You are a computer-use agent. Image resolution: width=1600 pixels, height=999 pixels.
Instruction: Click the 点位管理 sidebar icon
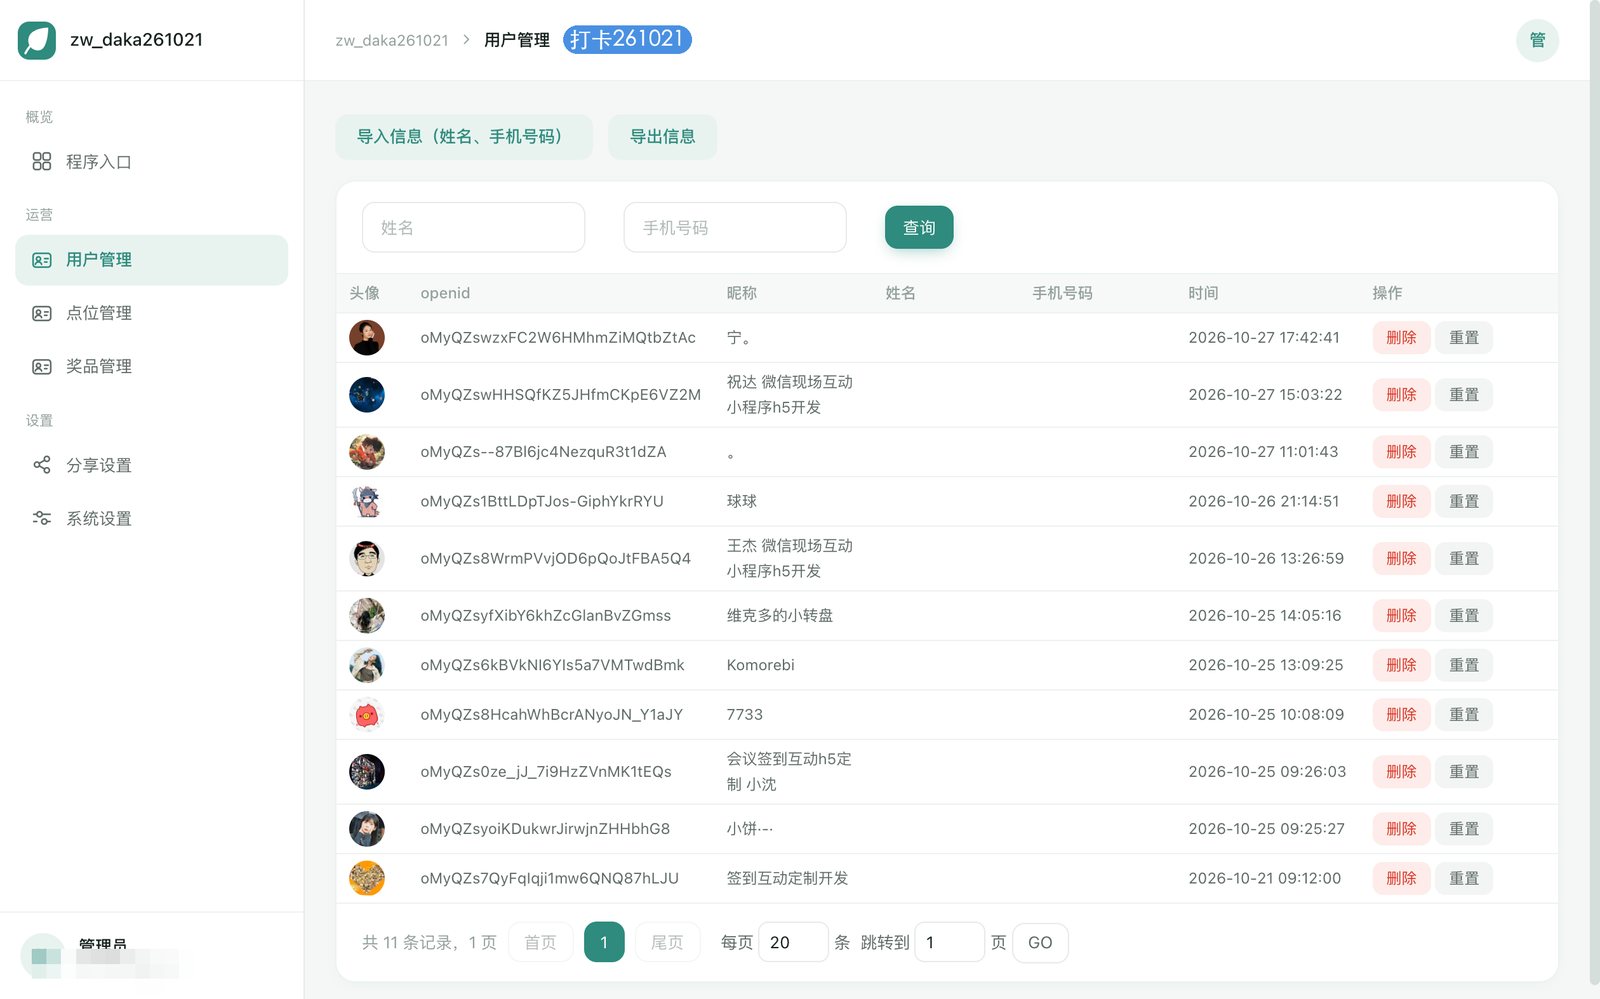(x=41, y=313)
